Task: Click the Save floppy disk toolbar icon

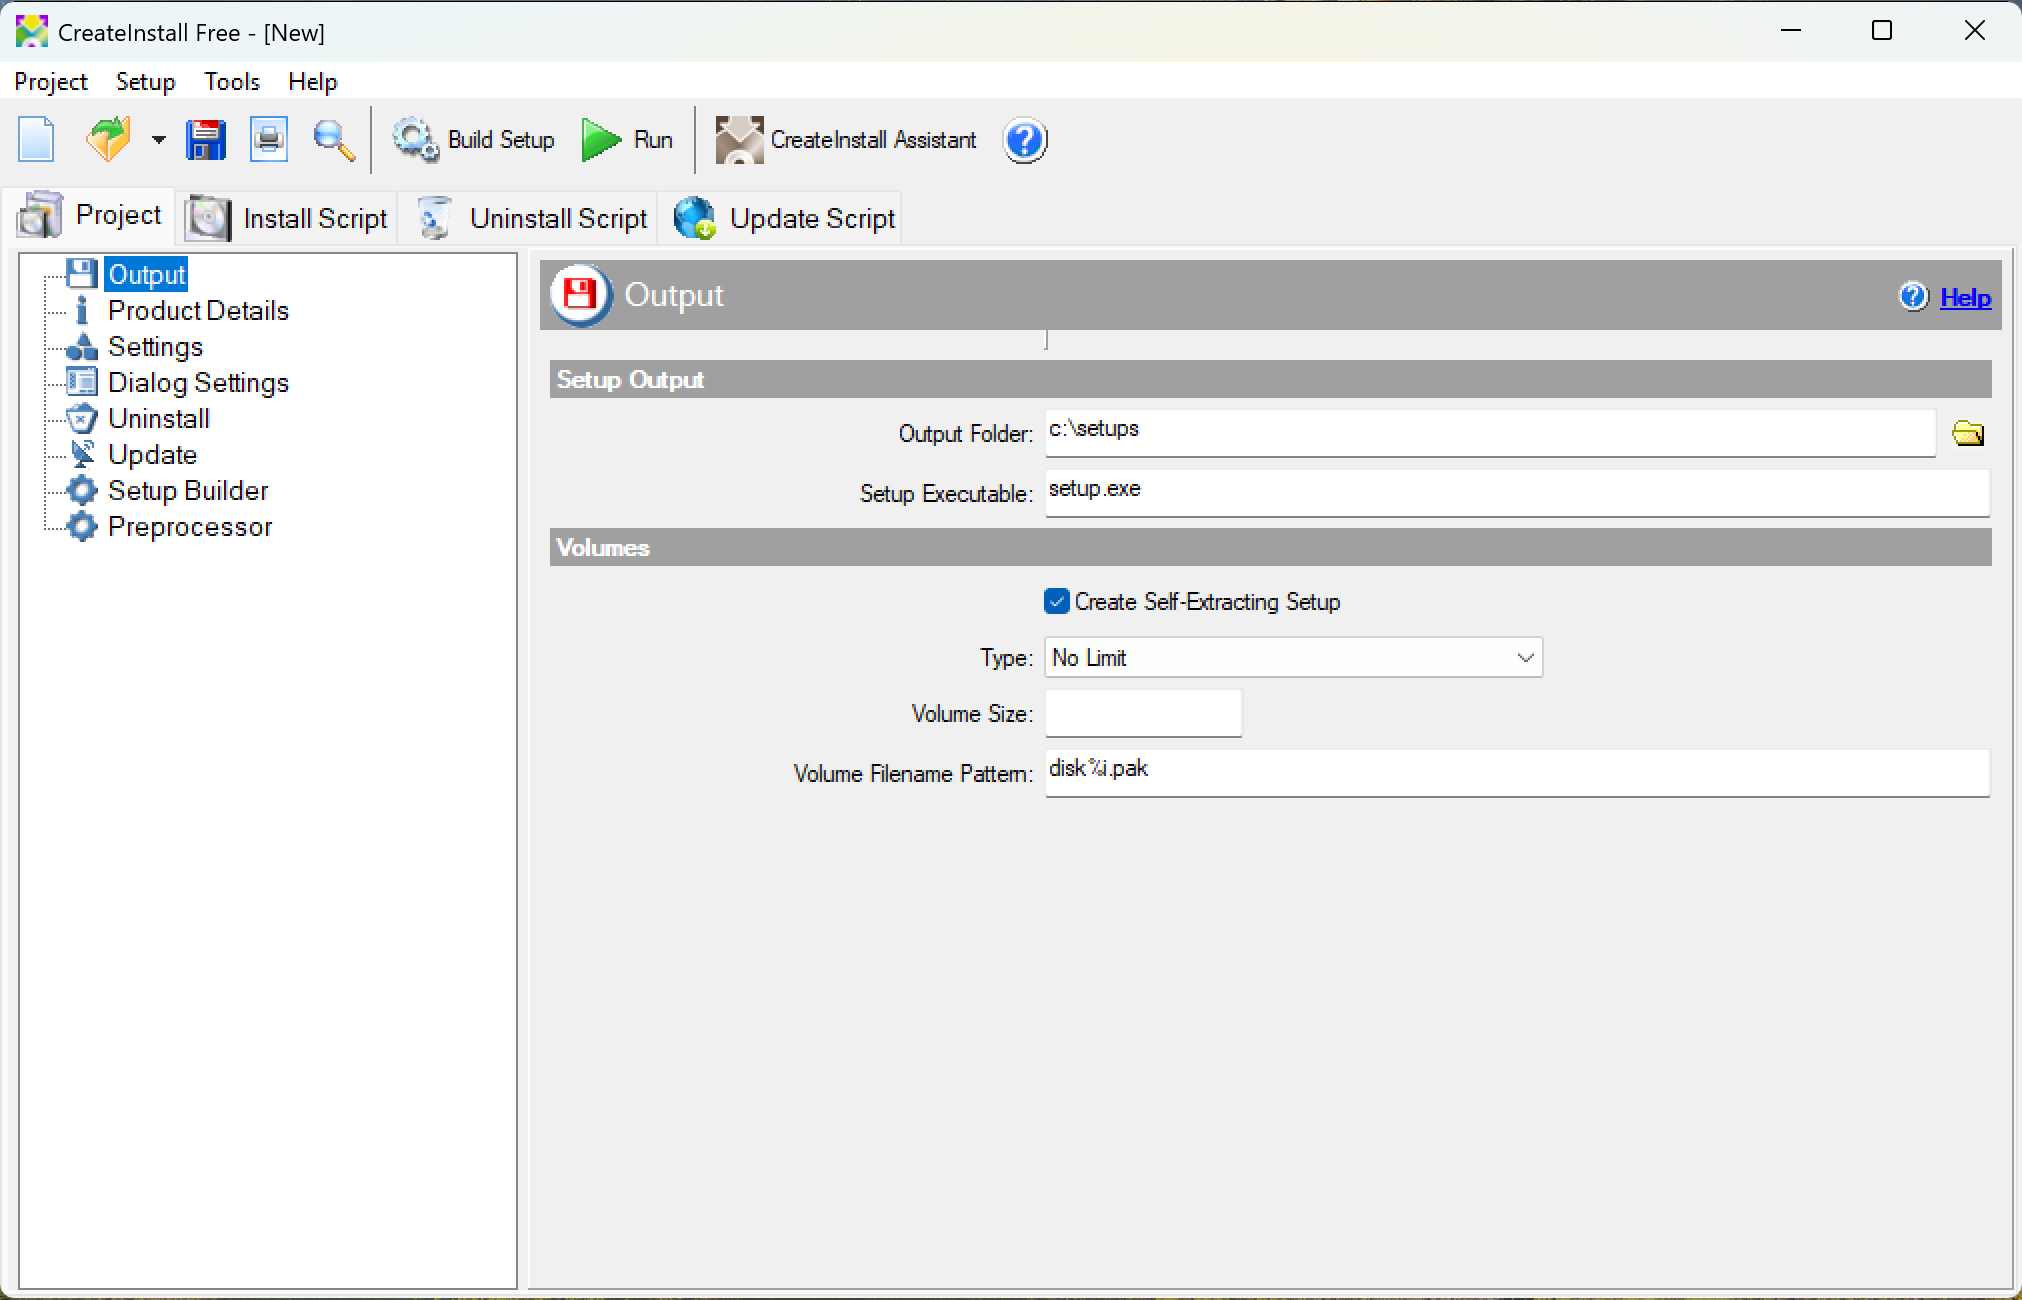Action: coord(206,139)
